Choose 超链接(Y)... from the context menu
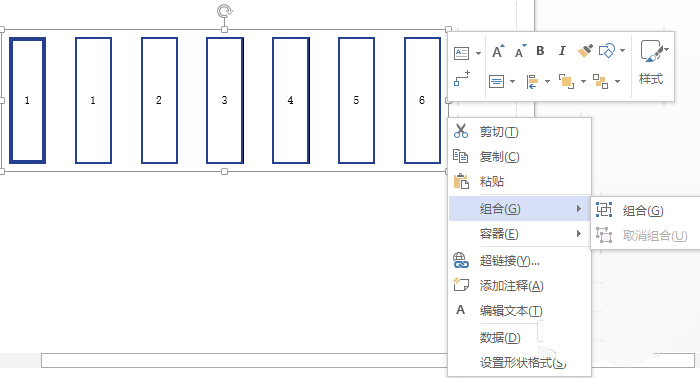700x378 pixels. coord(520,261)
